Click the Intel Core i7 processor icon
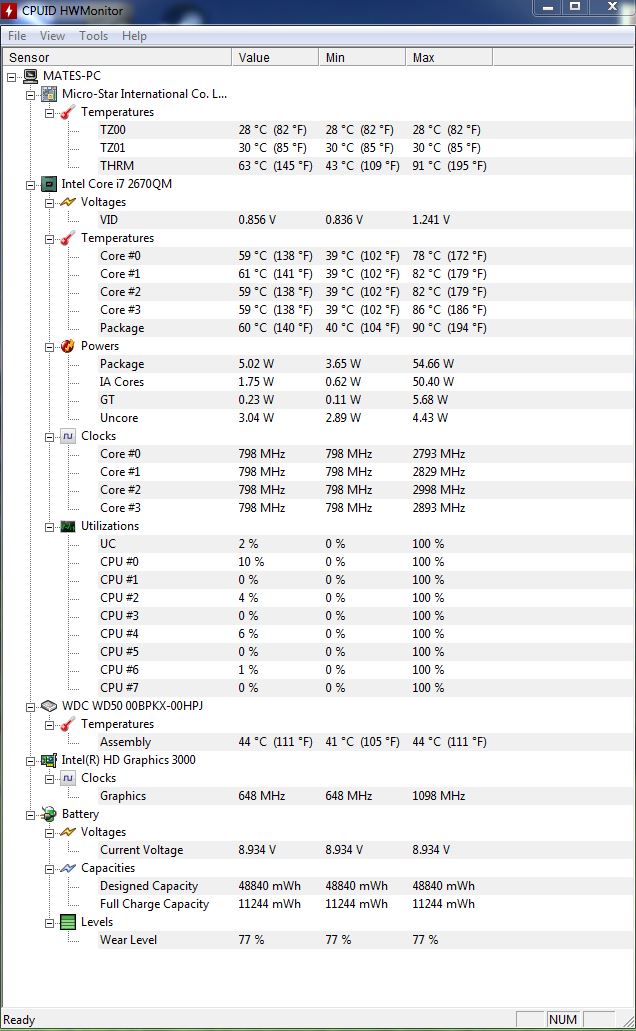The height and width of the screenshot is (1031, 636). click(x=48, y=184)
